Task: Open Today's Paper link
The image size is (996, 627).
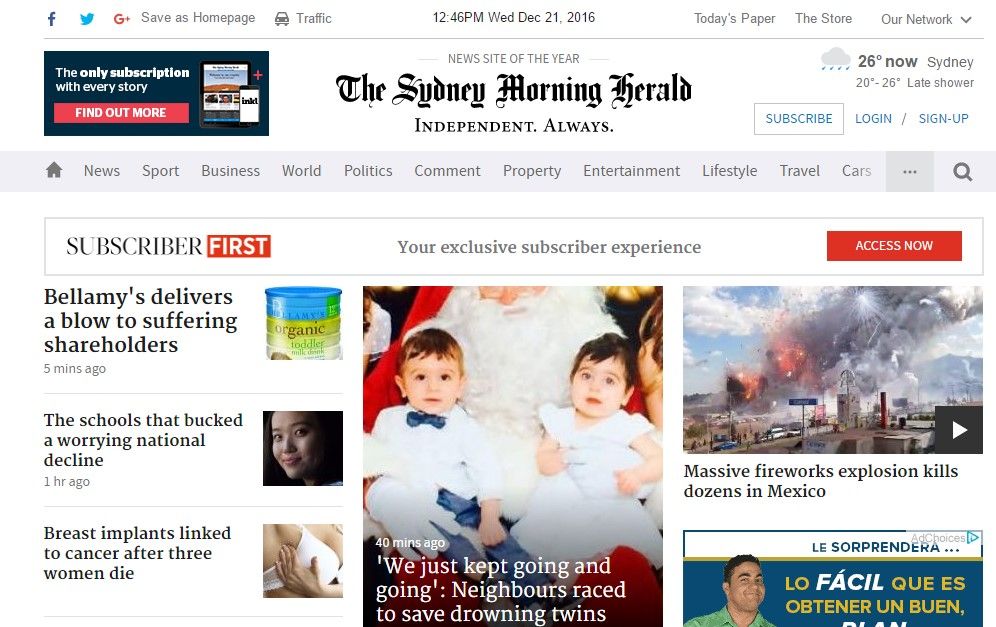Action: (x=734, y=18)
